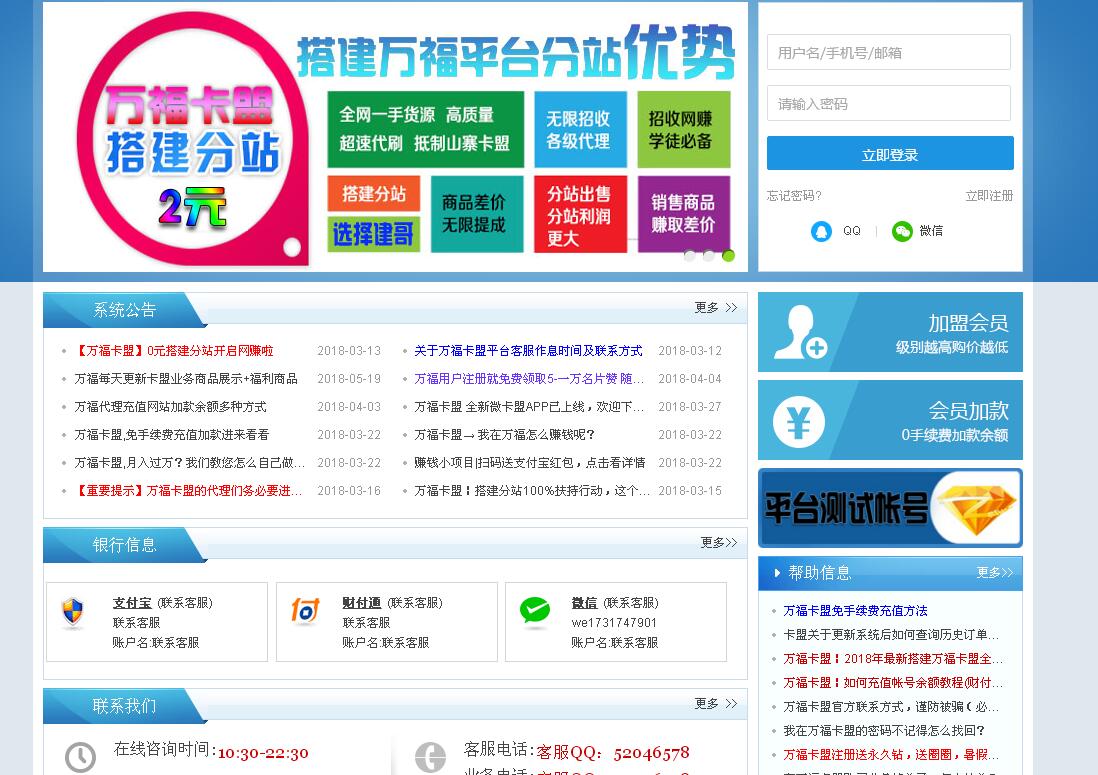Screen dimensions: 1098x775
Task: Select the first banner carousel dot
Action: tap(689, 256)
